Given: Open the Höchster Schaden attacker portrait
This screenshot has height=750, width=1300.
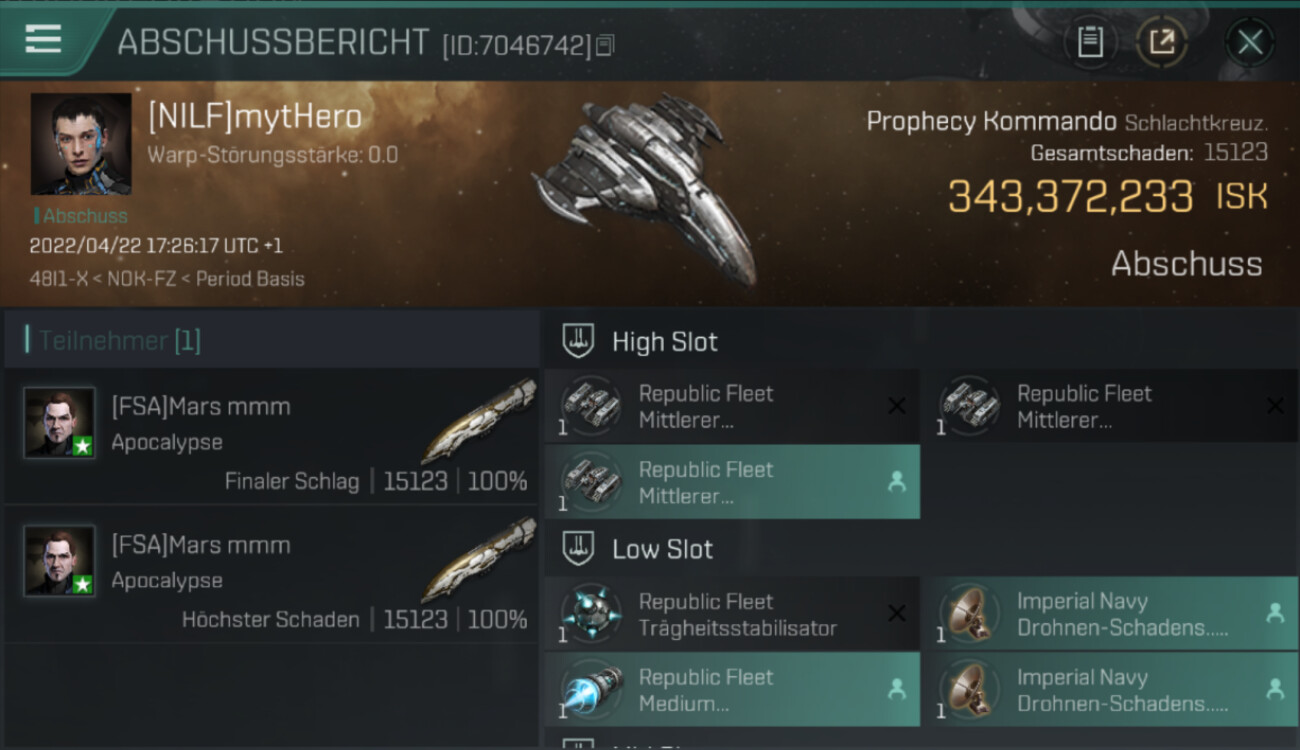Looking at the screenshot, I should click(x=60, y=561).
